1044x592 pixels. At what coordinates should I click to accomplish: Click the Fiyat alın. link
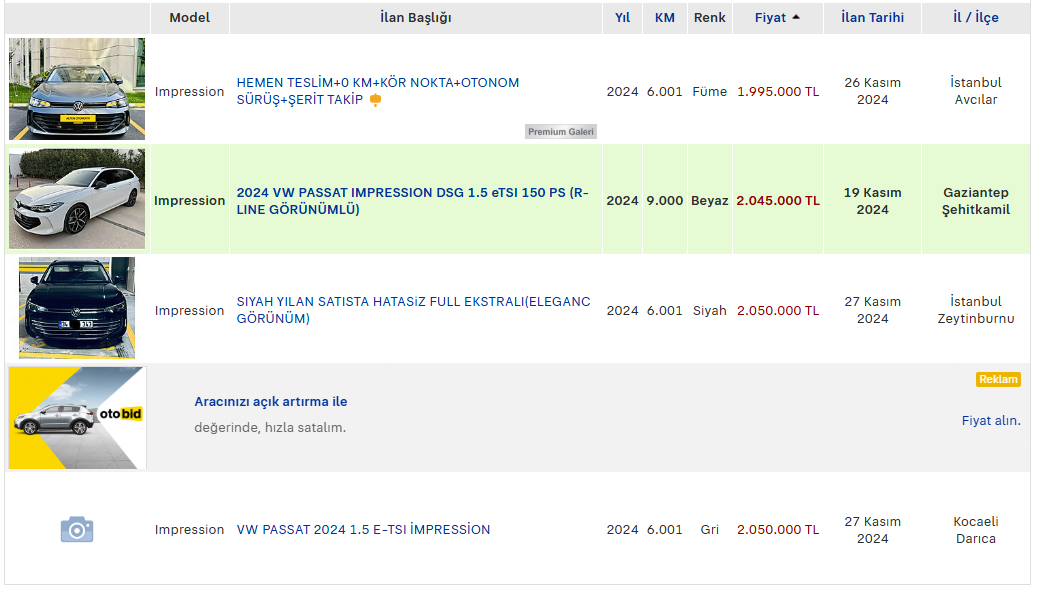(991, 421)
